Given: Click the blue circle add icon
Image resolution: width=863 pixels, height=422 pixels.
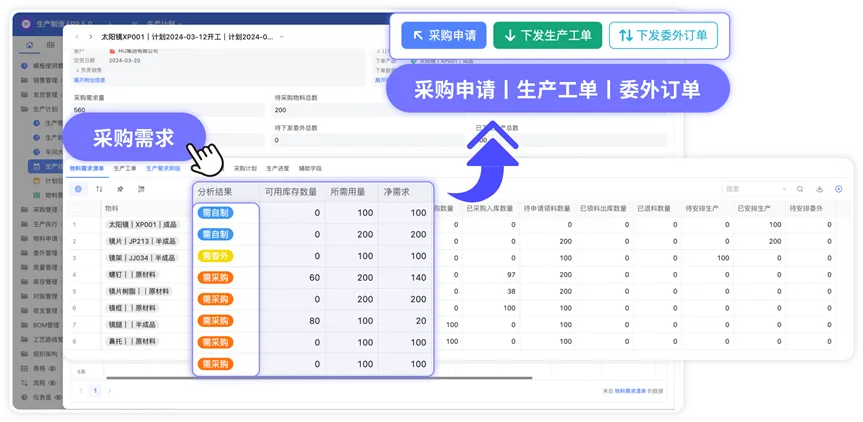Looking at the screenshot, I should click(x=839, y=189).
